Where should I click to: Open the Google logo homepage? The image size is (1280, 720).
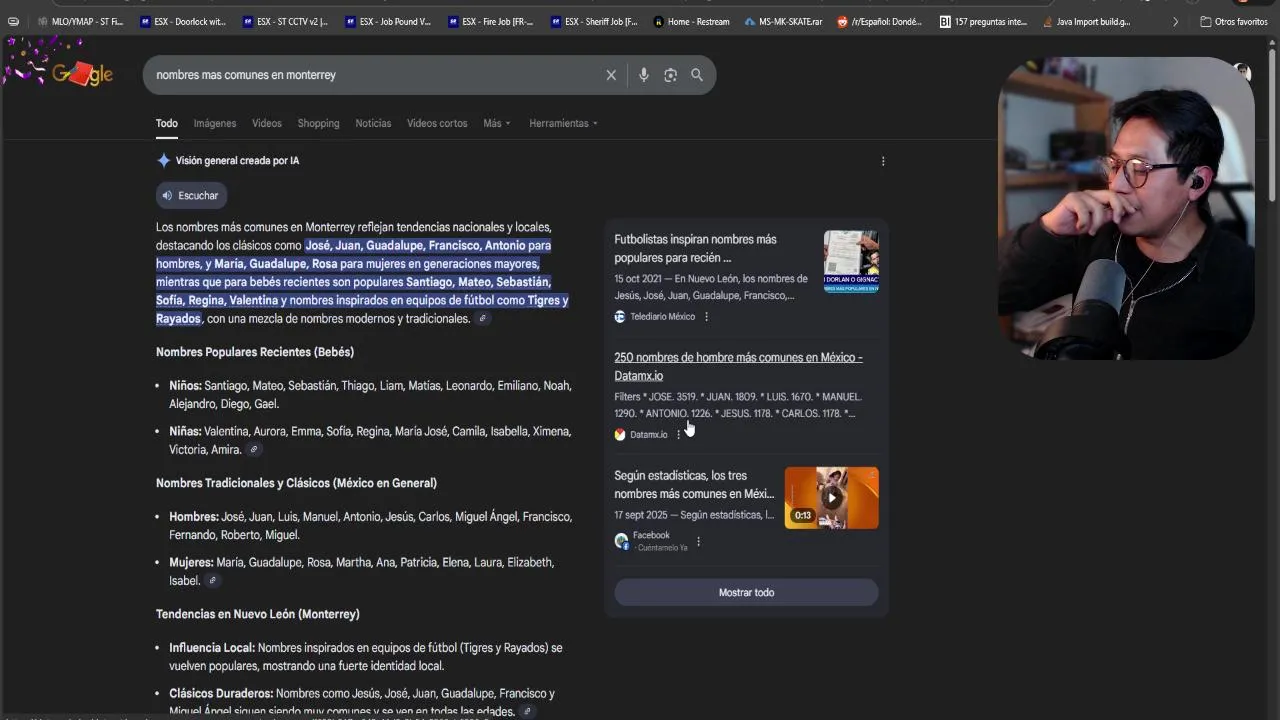(82, 74)
